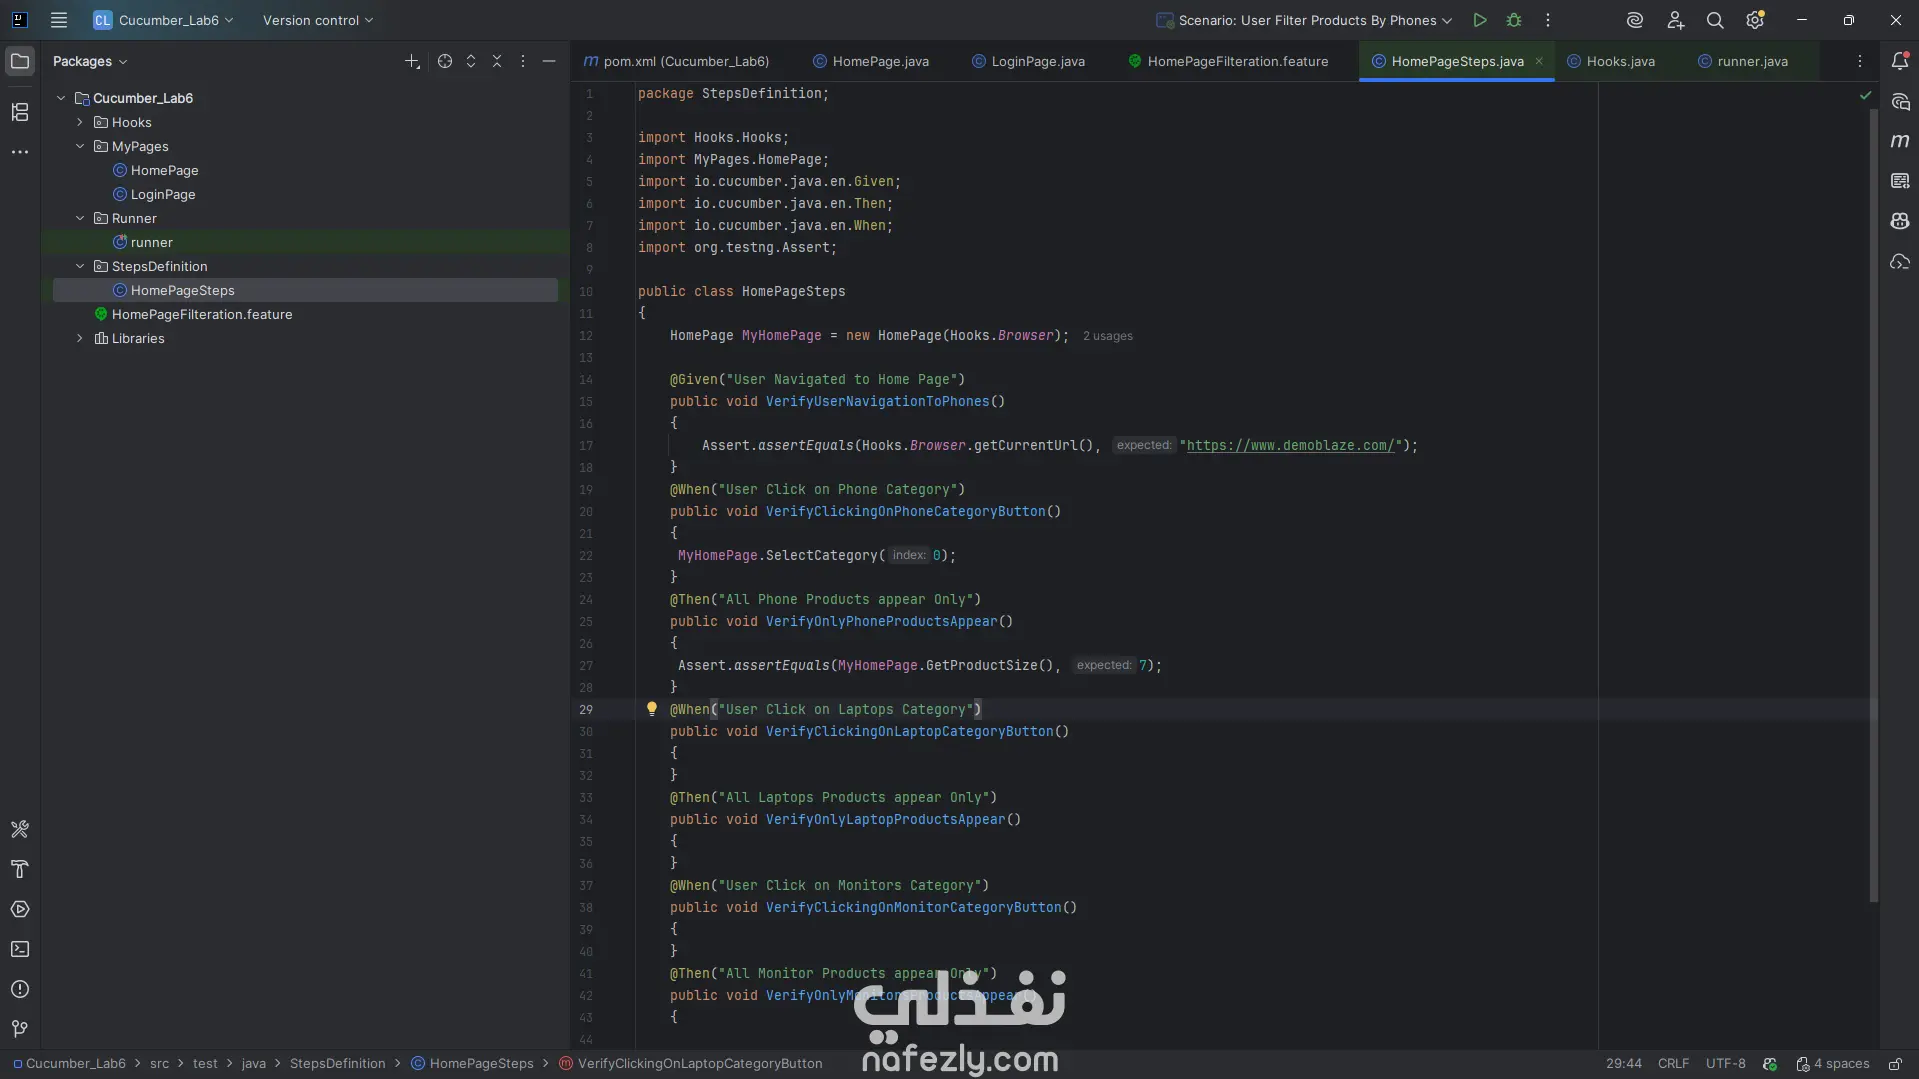1919x1079 pixels.
Task: Collapse the Runner package
Action: point(80,218)
